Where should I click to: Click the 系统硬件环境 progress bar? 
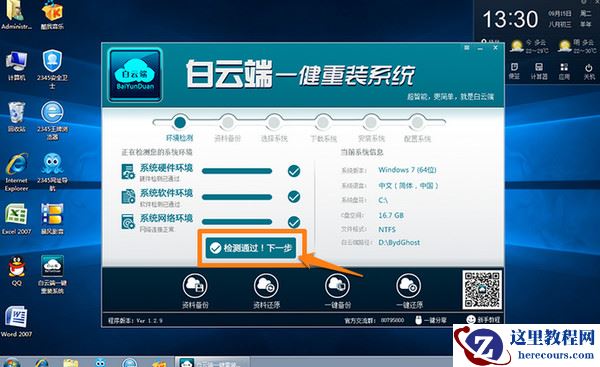237,171
